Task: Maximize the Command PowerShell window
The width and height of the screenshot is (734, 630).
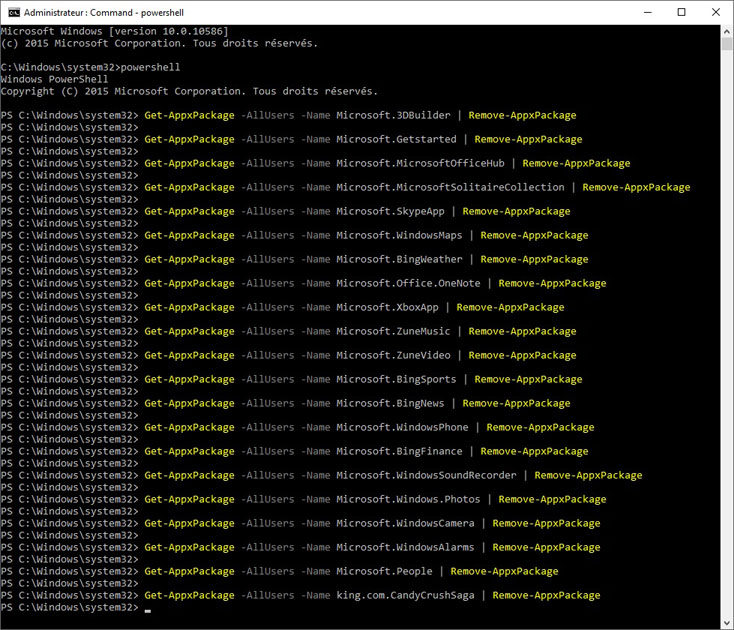Action: (682, 13)
